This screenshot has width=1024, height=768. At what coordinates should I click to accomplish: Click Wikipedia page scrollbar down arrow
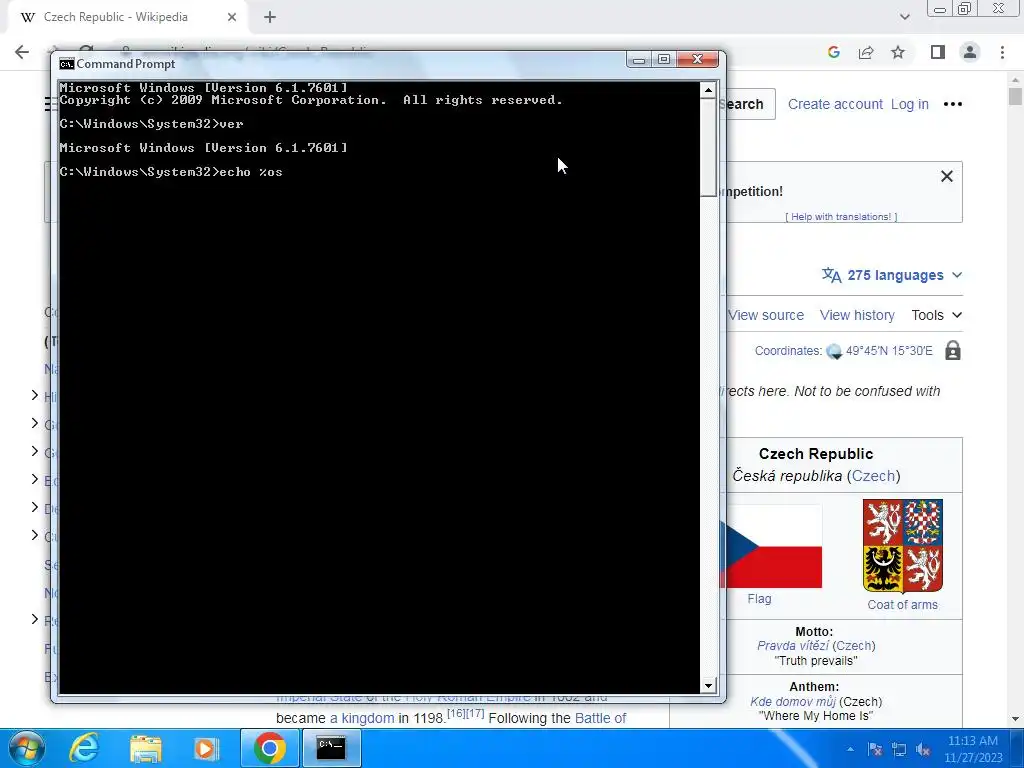tap(1015, 719)
